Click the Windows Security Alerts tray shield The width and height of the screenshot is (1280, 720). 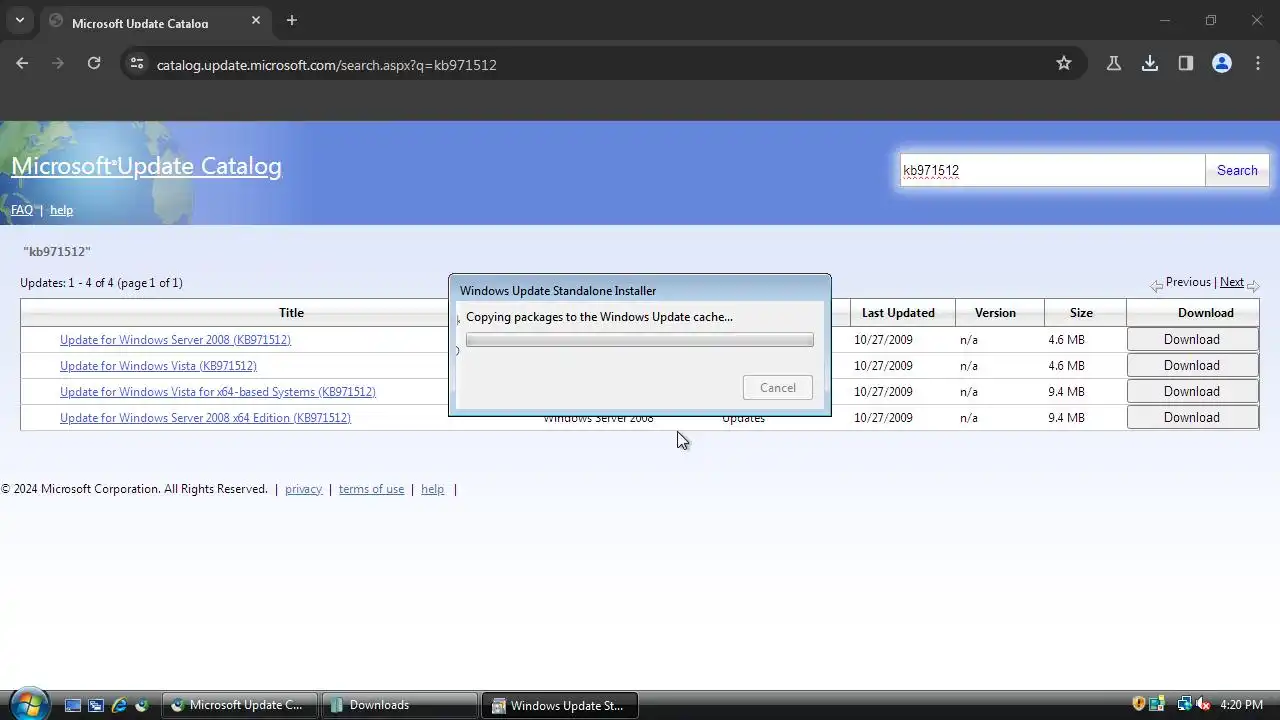coord(1138,705)
